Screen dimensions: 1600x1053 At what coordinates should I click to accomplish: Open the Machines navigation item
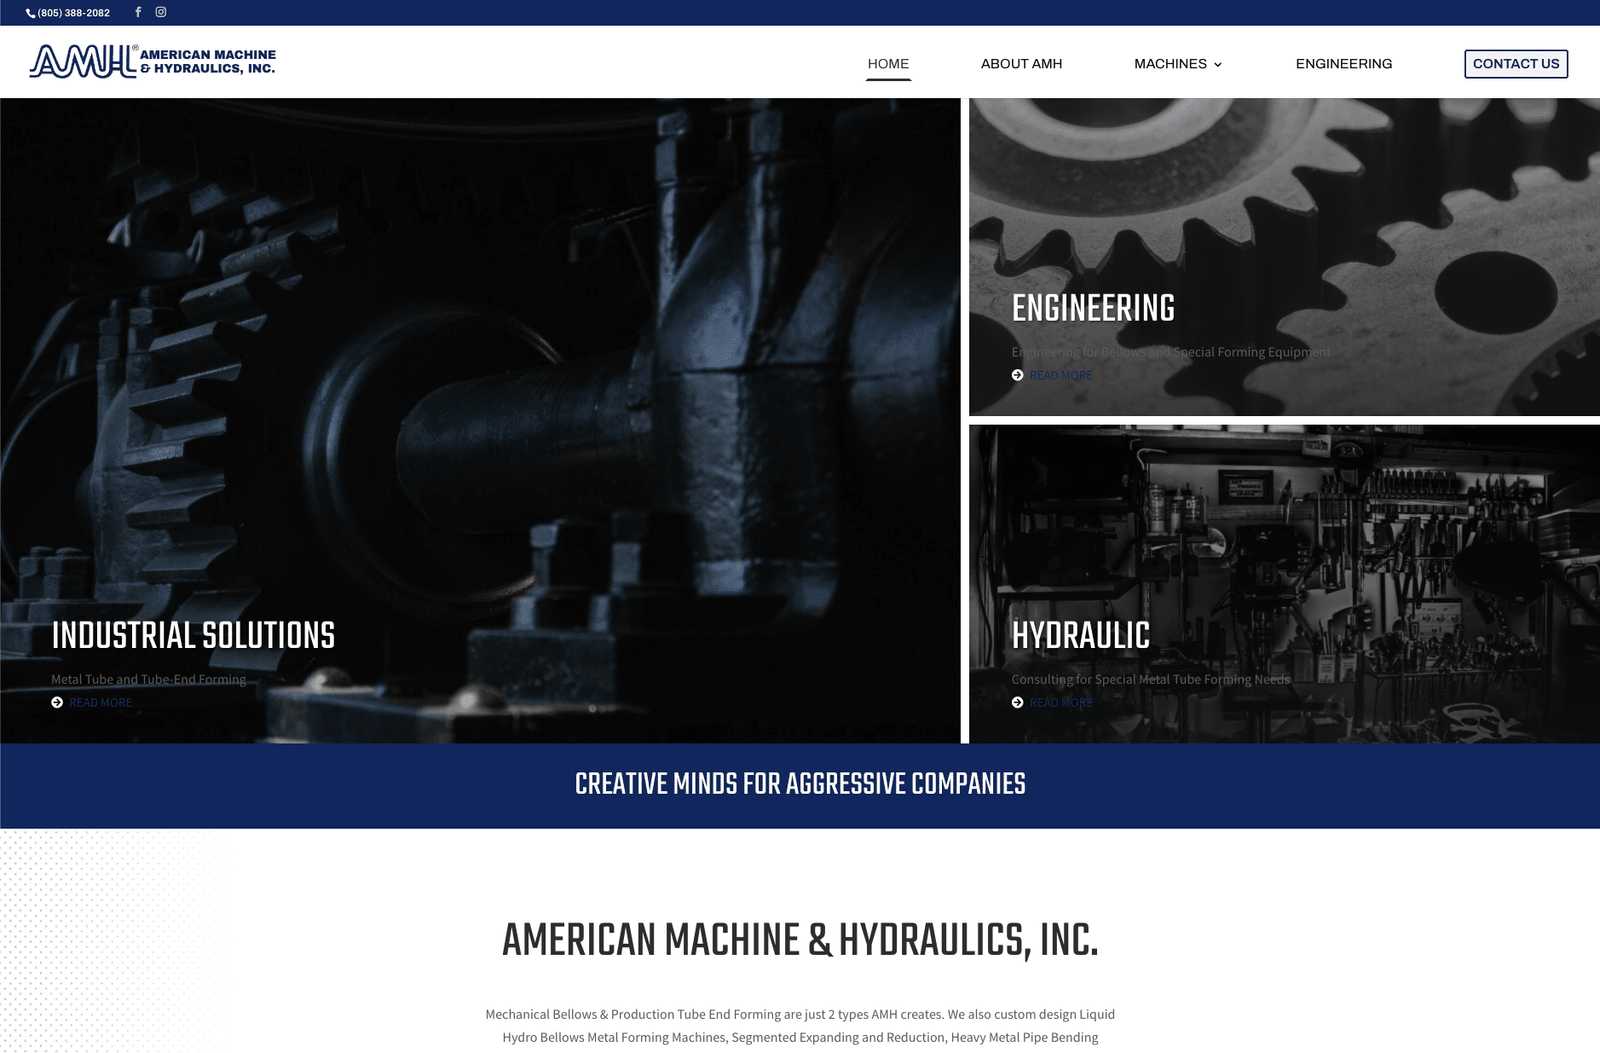pyautogui.click(x=1170, y=64)
